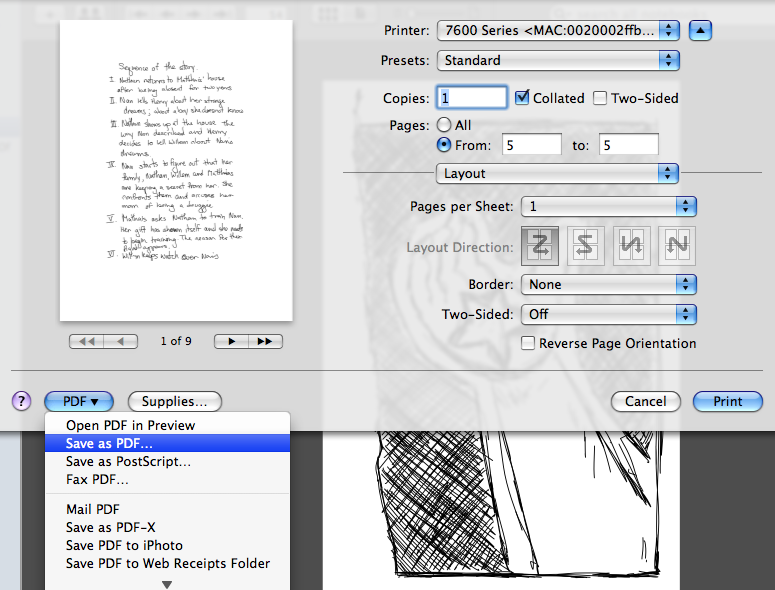Expand the Pages per Sheet dropdown
This screenshot has height=590, width=775.
609,207
